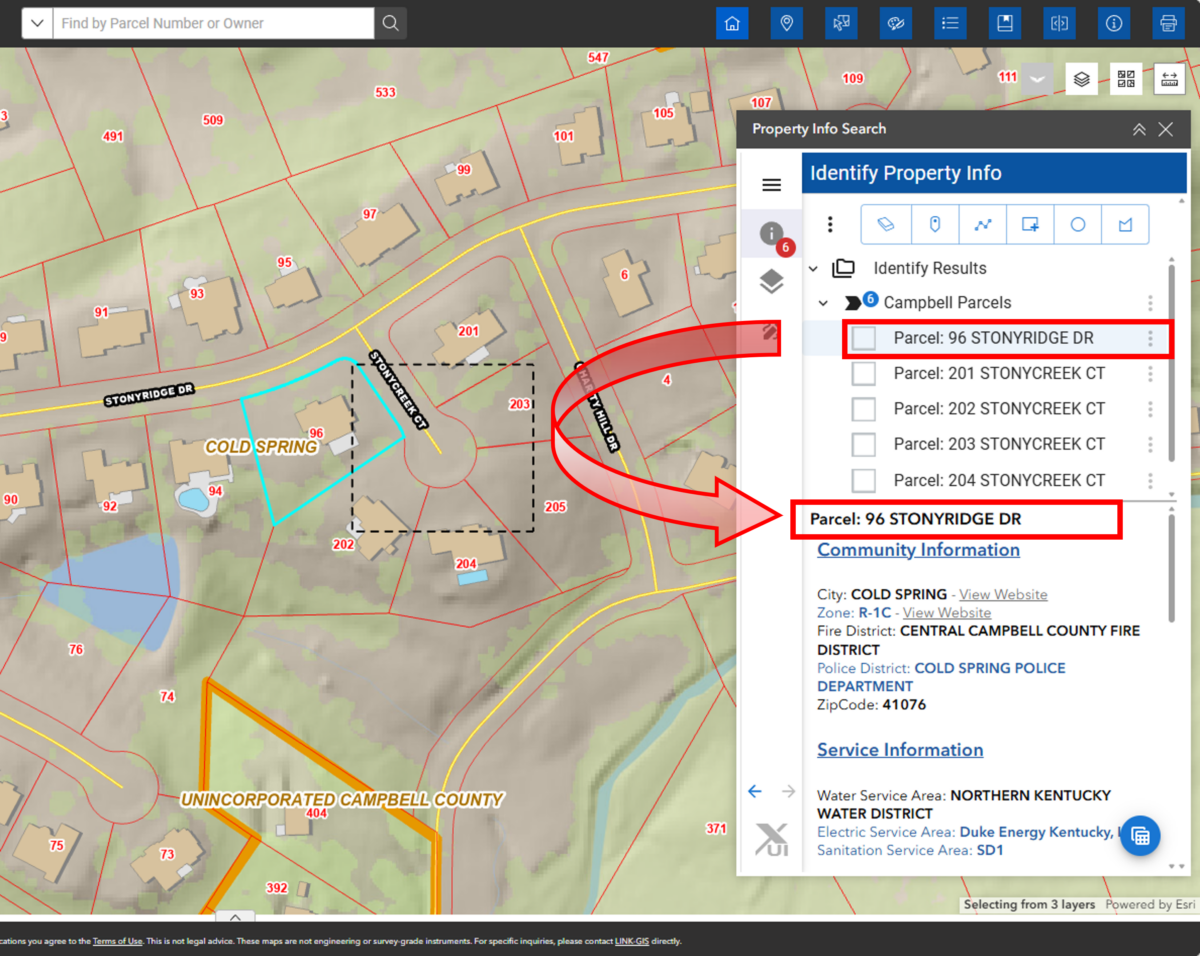This screenshot has height=956, width=1200.
Task: Switch to layers tab in panel sidebar
Action: (771, 283)
